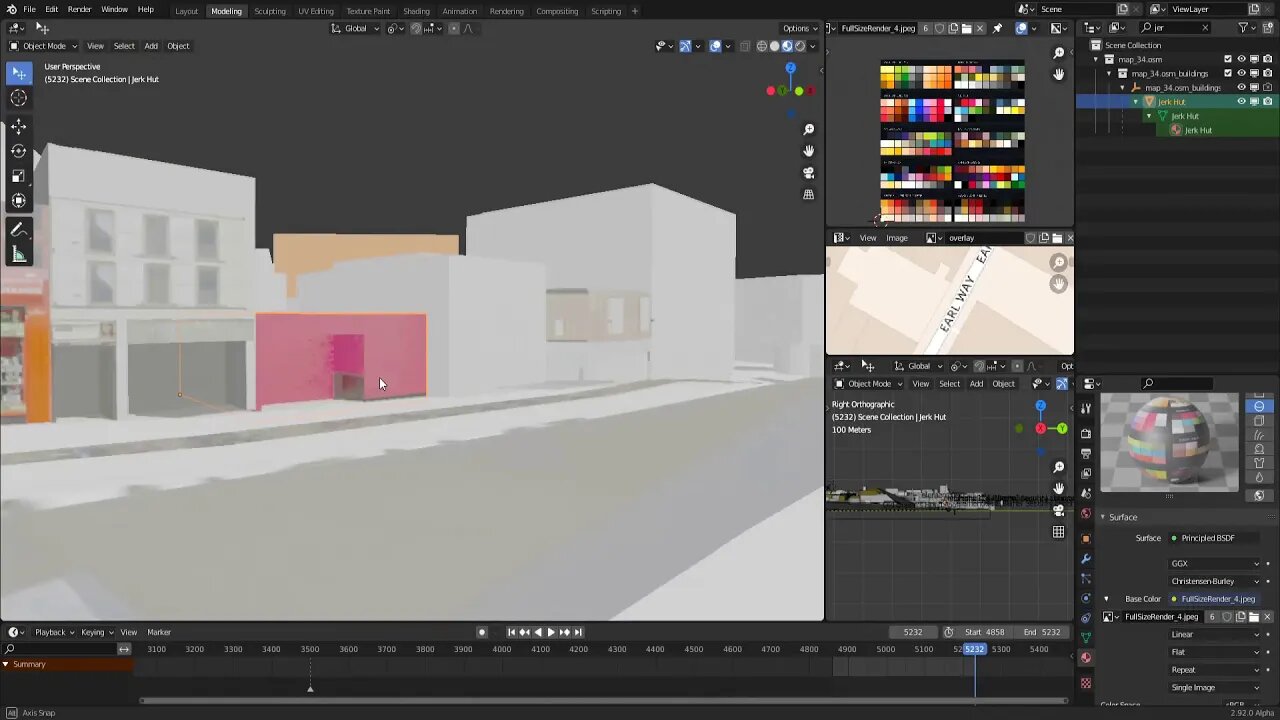1280x720 pixels.
Task: Enable snapping magnet in main header
Action: click(x=416, y=28)
